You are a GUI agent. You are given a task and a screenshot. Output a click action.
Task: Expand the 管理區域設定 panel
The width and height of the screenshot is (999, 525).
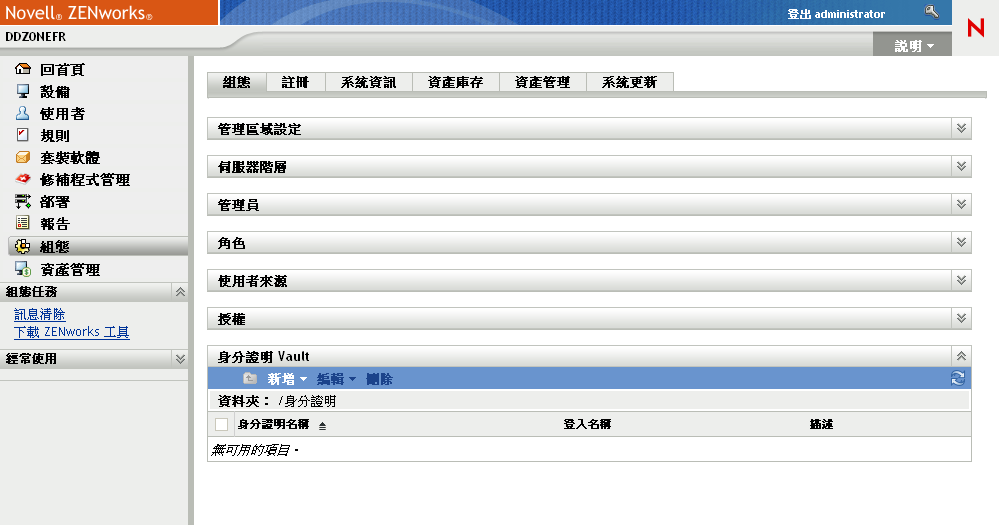(x=960, y=129)
